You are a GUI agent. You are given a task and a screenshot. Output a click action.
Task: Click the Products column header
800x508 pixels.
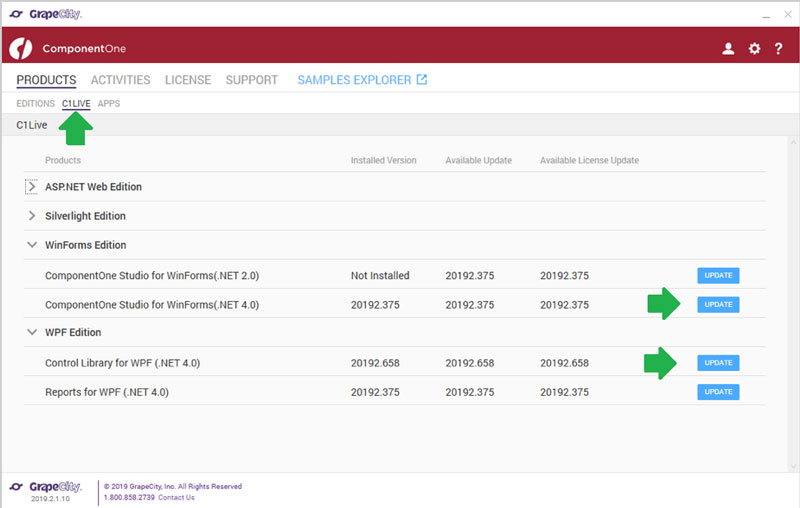(63, 160)
